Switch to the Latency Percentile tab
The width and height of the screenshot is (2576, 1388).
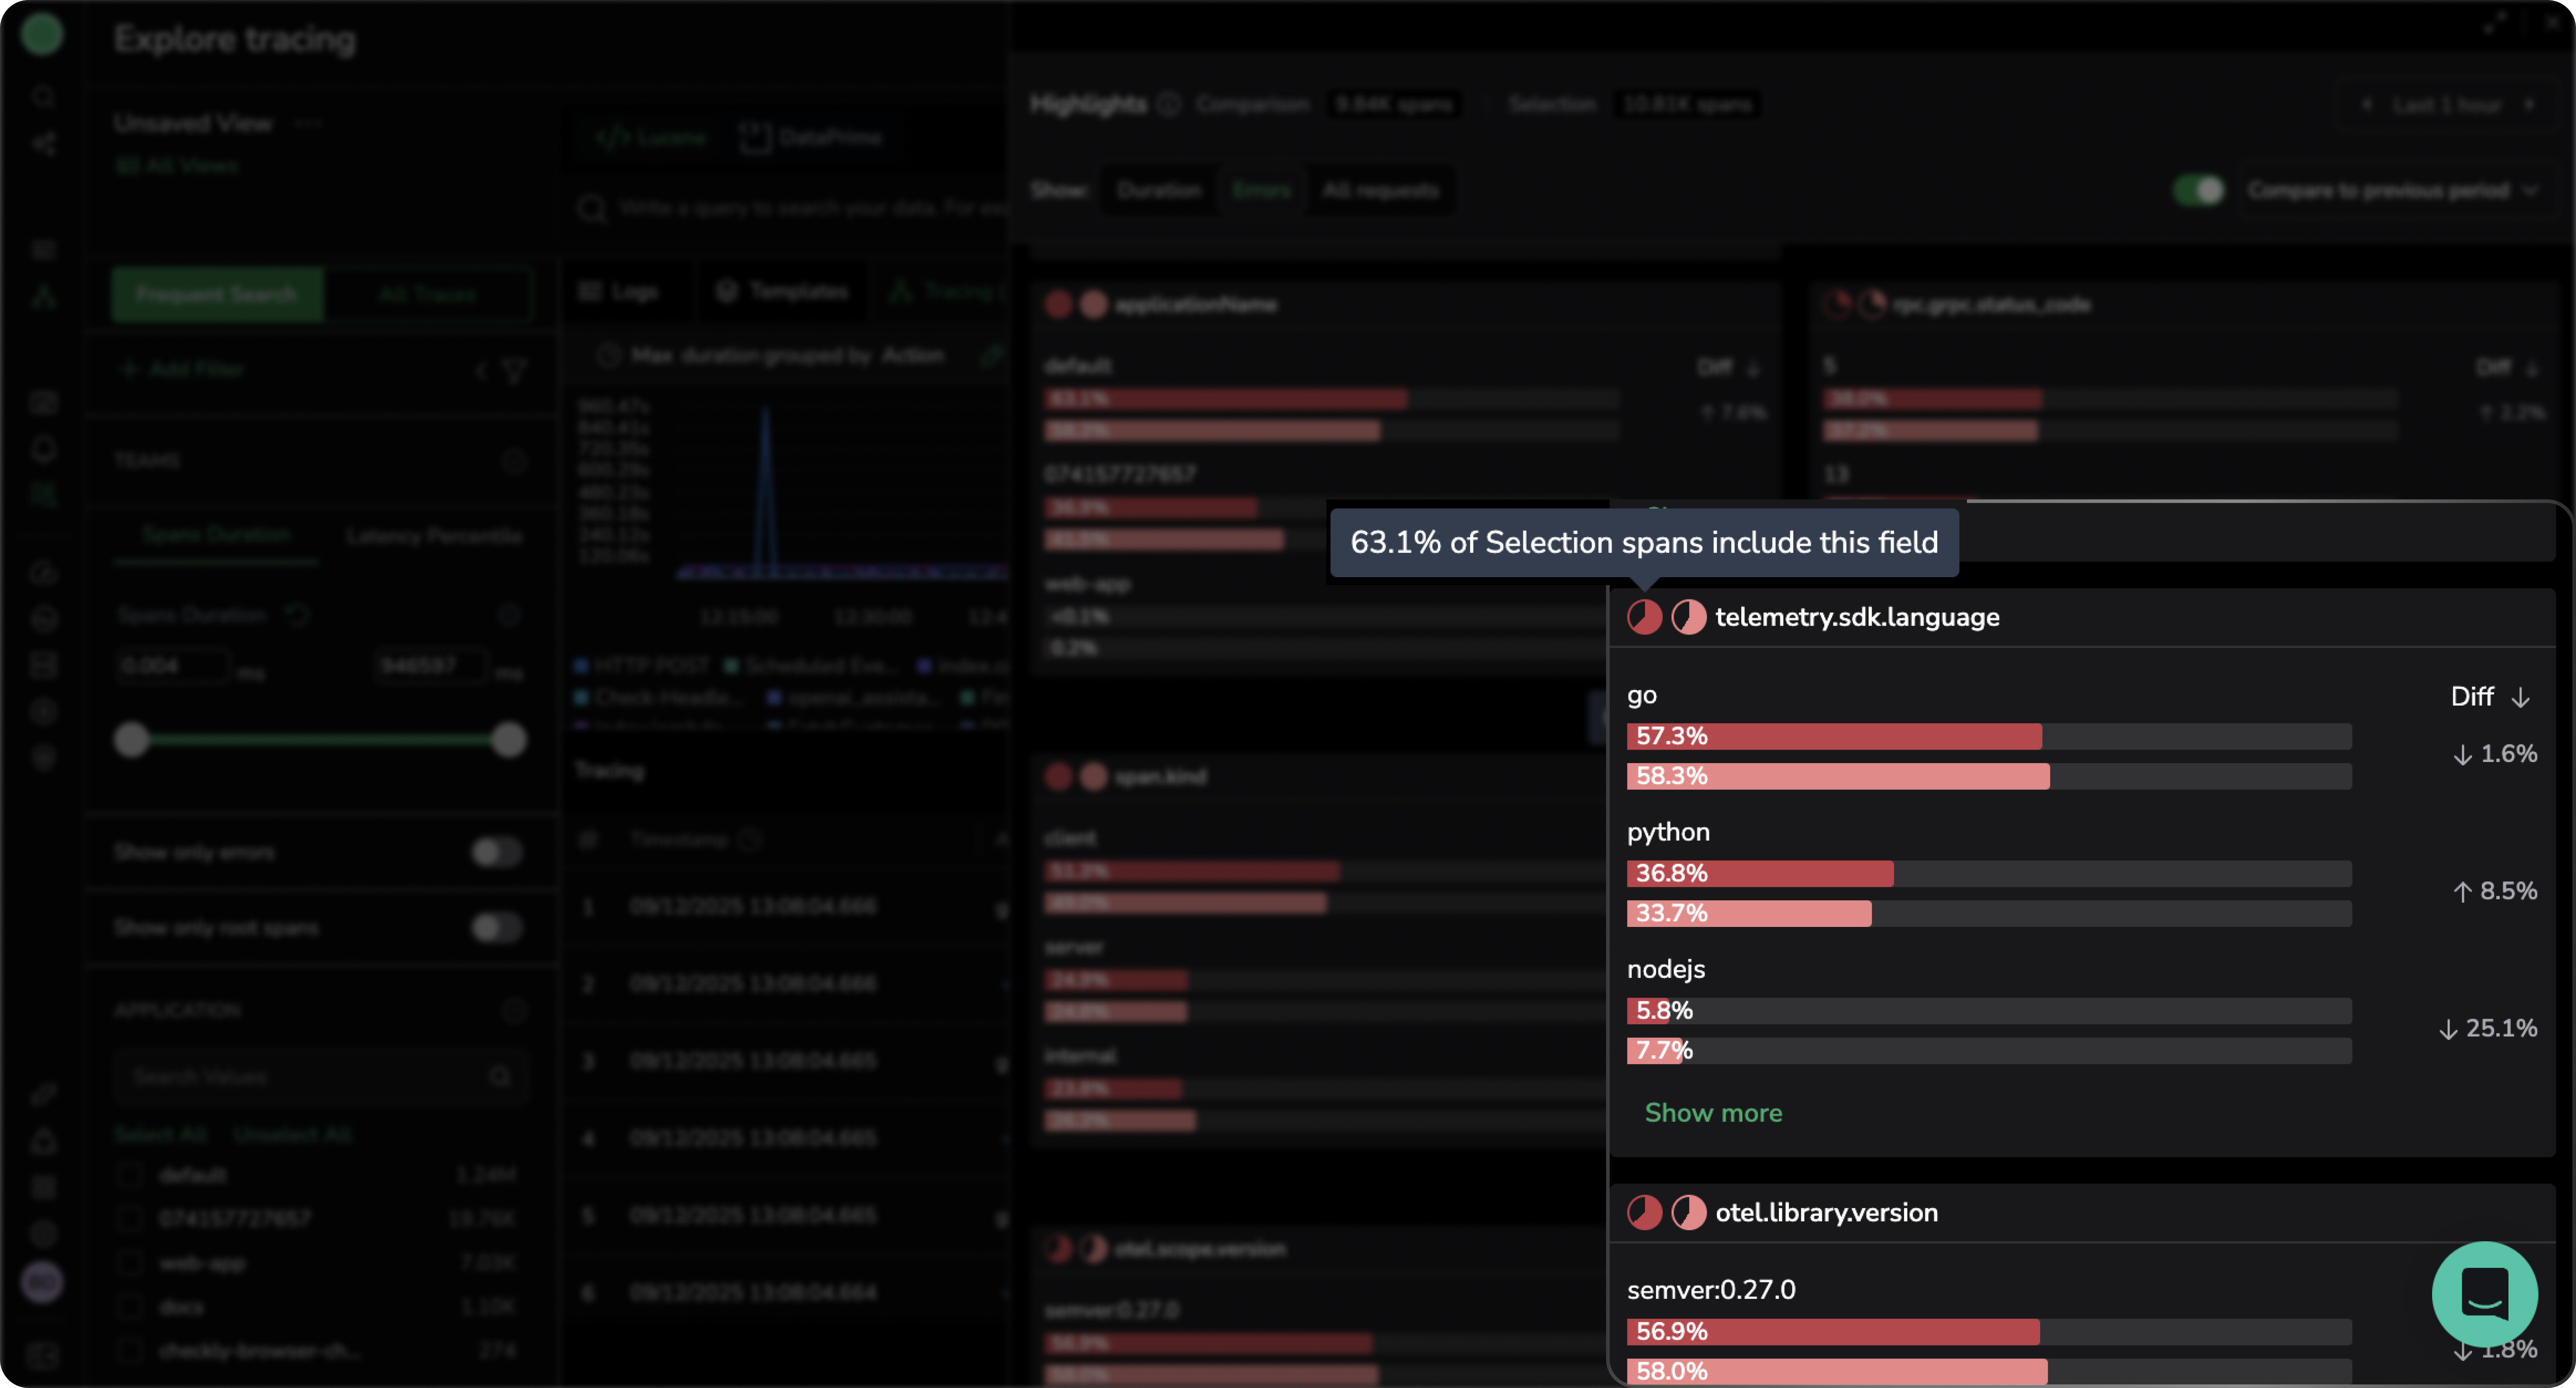(x=434, y=536)
